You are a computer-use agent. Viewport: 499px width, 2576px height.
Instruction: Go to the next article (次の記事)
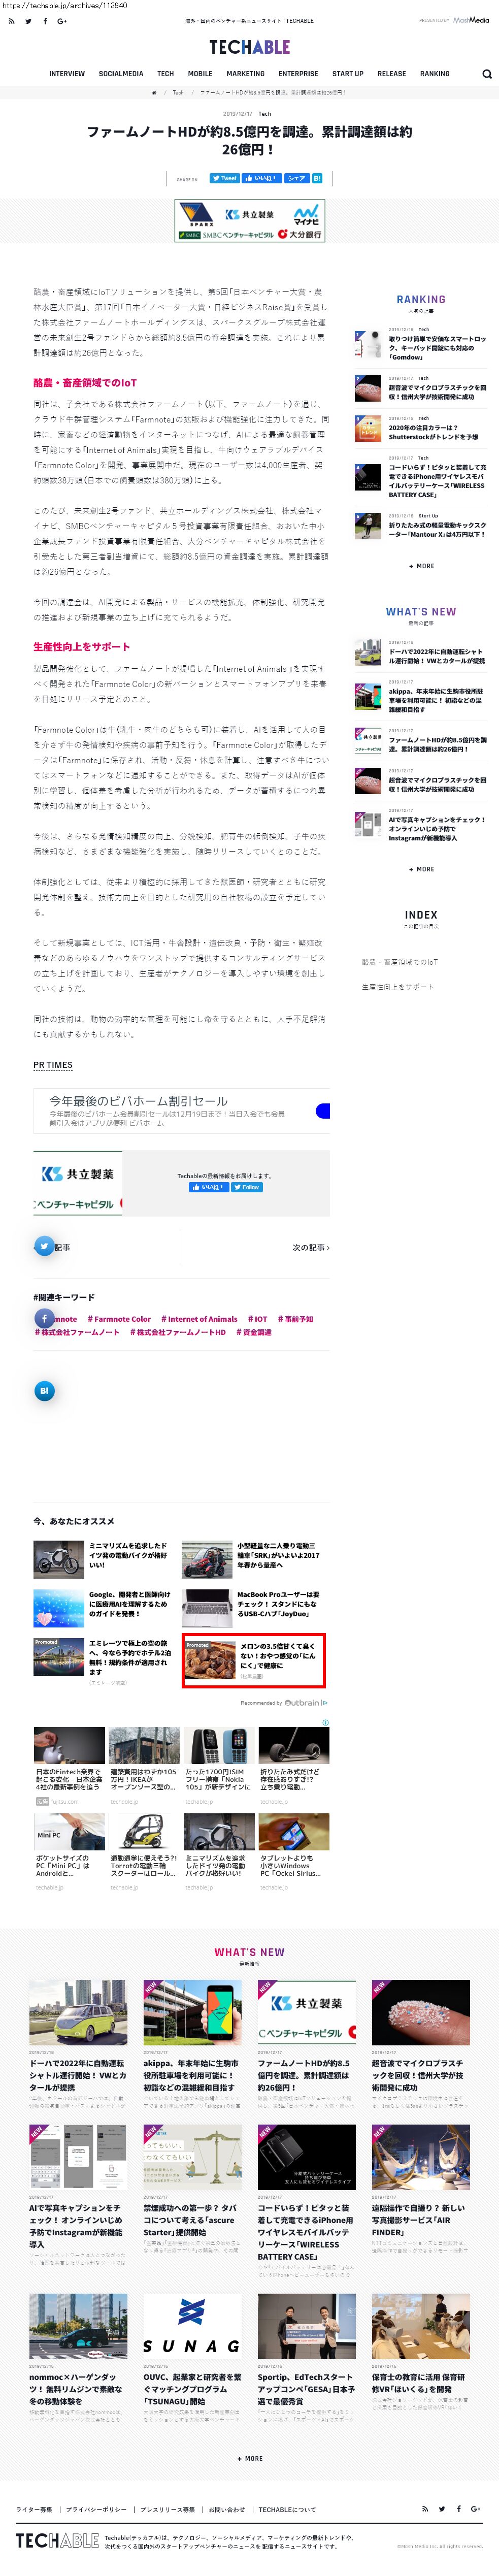[x=310, y=1247]
